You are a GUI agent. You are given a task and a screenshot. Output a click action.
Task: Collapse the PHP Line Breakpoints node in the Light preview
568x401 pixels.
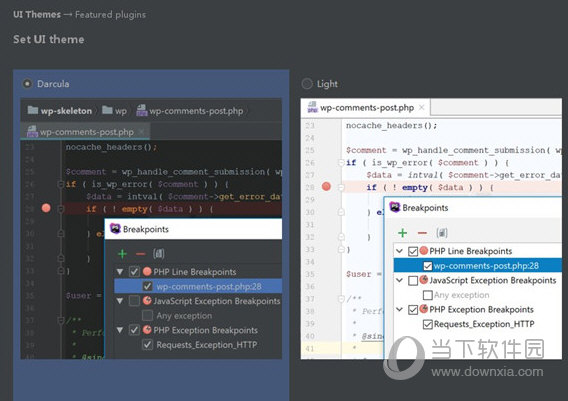[399, 251]
